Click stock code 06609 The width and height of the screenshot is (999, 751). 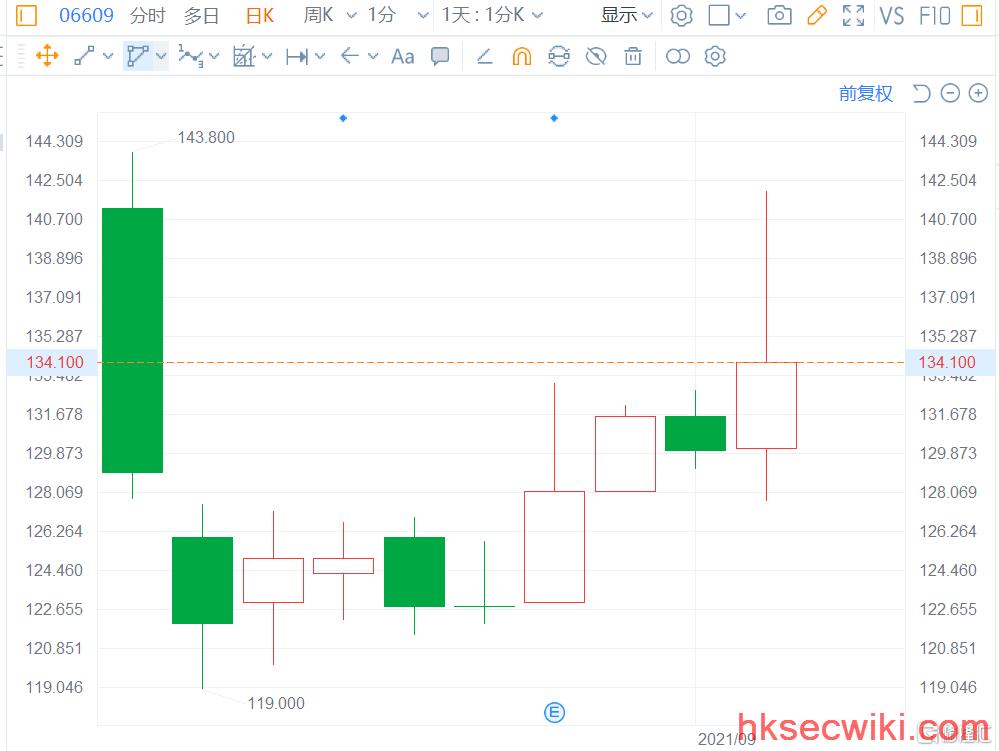click(86, 15)
